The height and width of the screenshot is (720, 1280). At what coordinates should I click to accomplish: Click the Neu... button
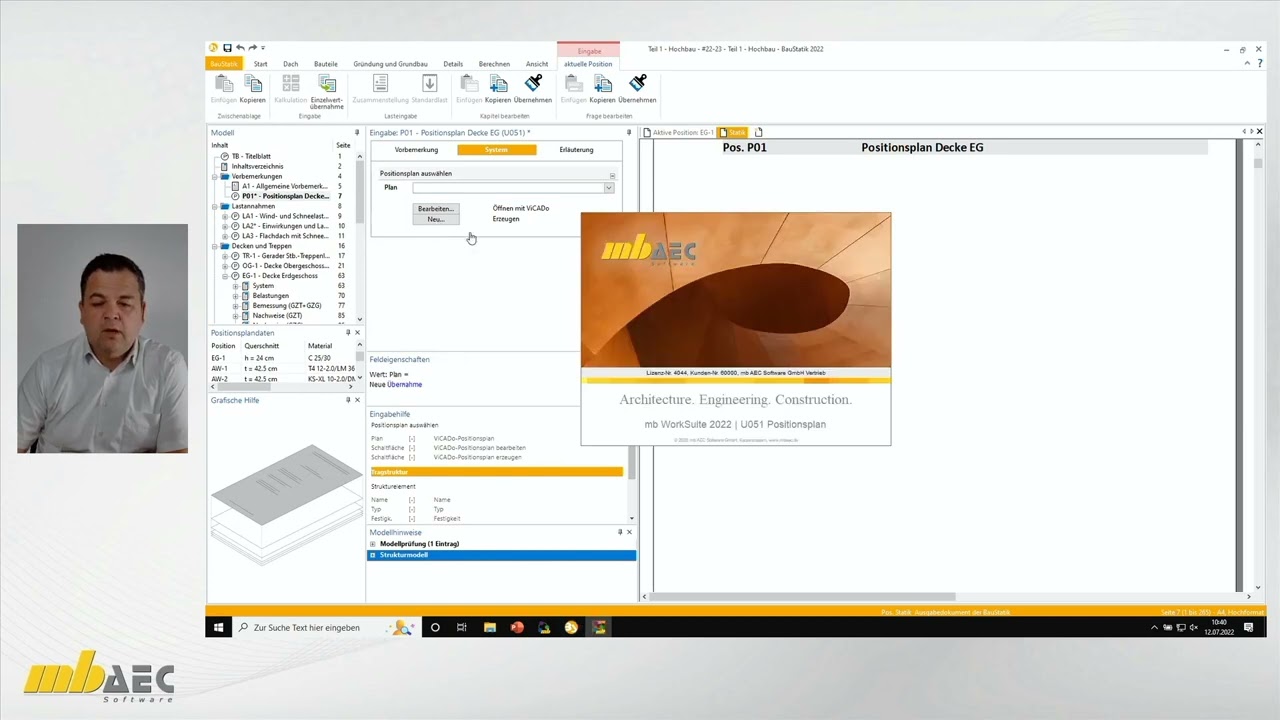coord(436,219)
